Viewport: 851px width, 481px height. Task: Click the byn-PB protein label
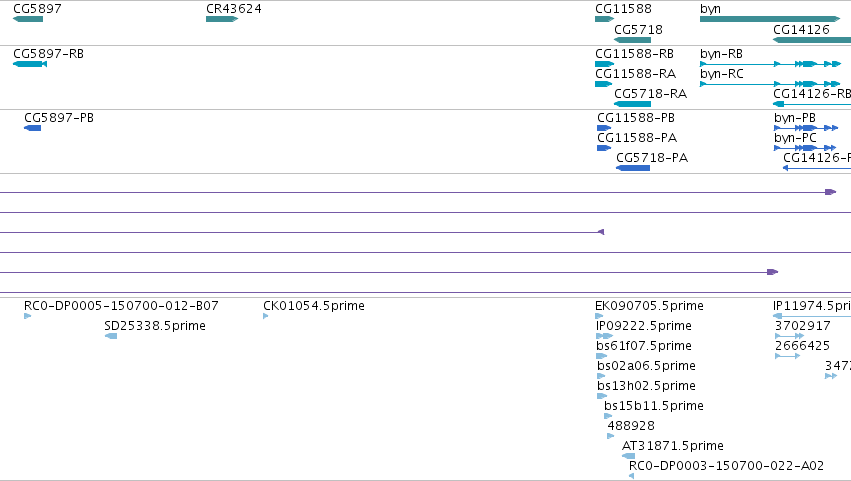[795, 118]
